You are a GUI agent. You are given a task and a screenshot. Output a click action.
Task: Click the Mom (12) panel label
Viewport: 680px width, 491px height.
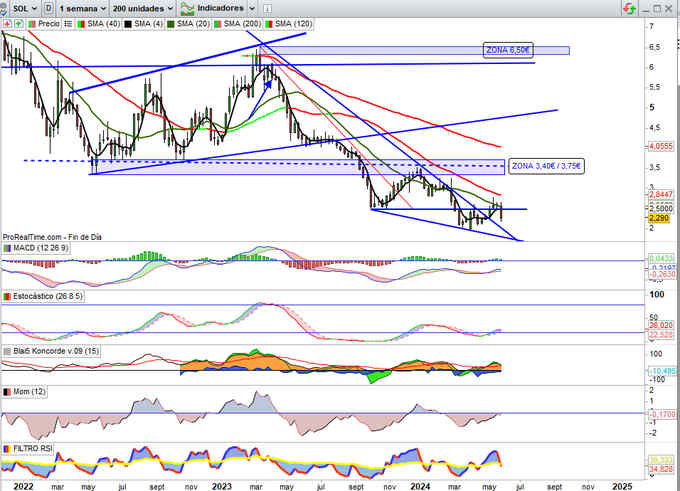pyautogui.click(x=29, y=392)
